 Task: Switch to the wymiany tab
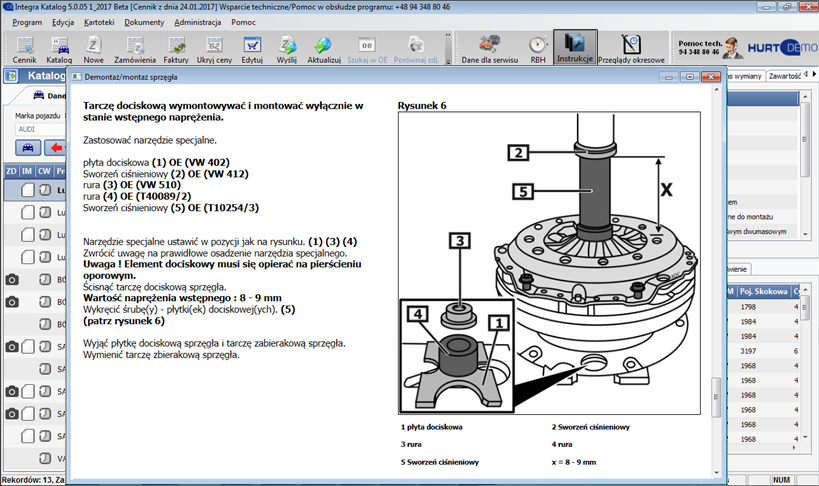coord(745,76)
